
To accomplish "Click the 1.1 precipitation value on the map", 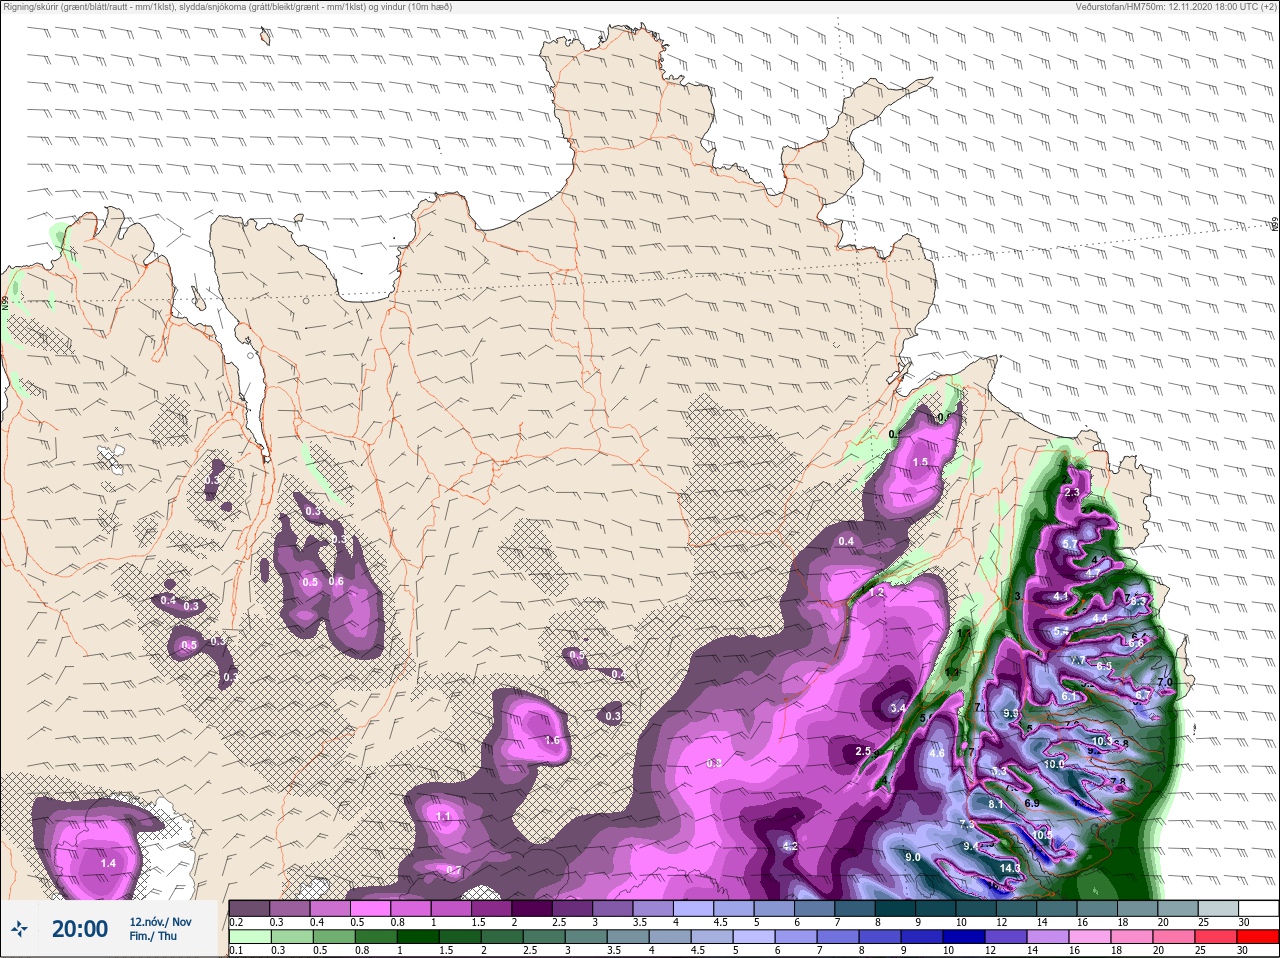I will 444,816.
